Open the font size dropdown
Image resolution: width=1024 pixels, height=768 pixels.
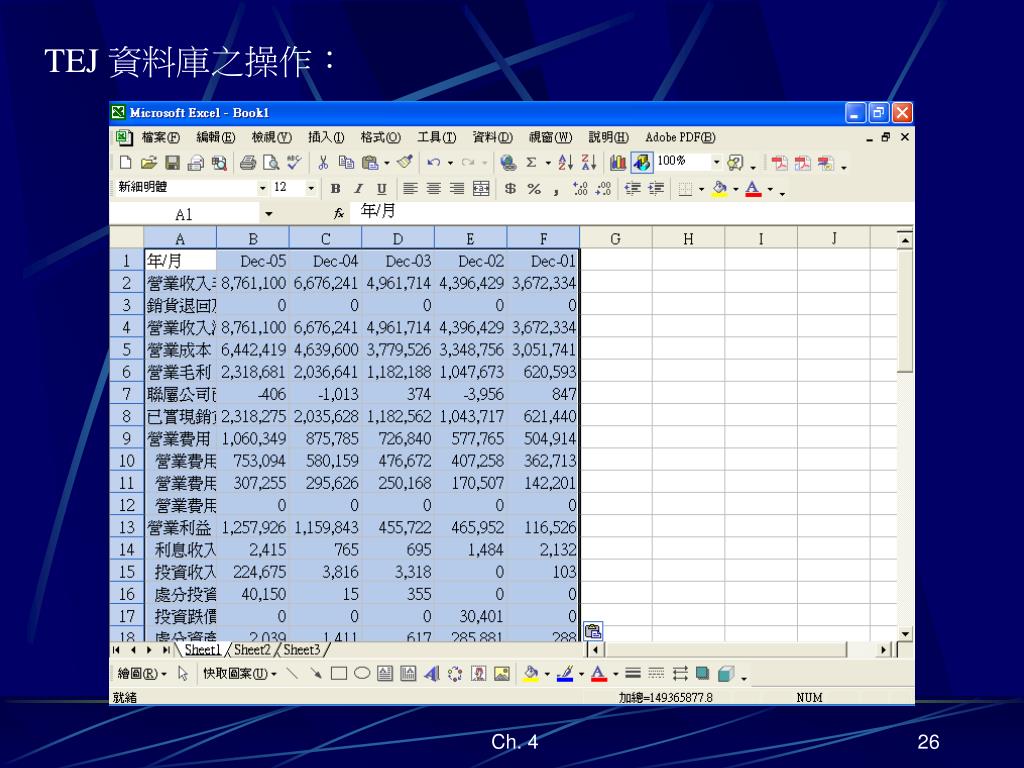(311, 188)
